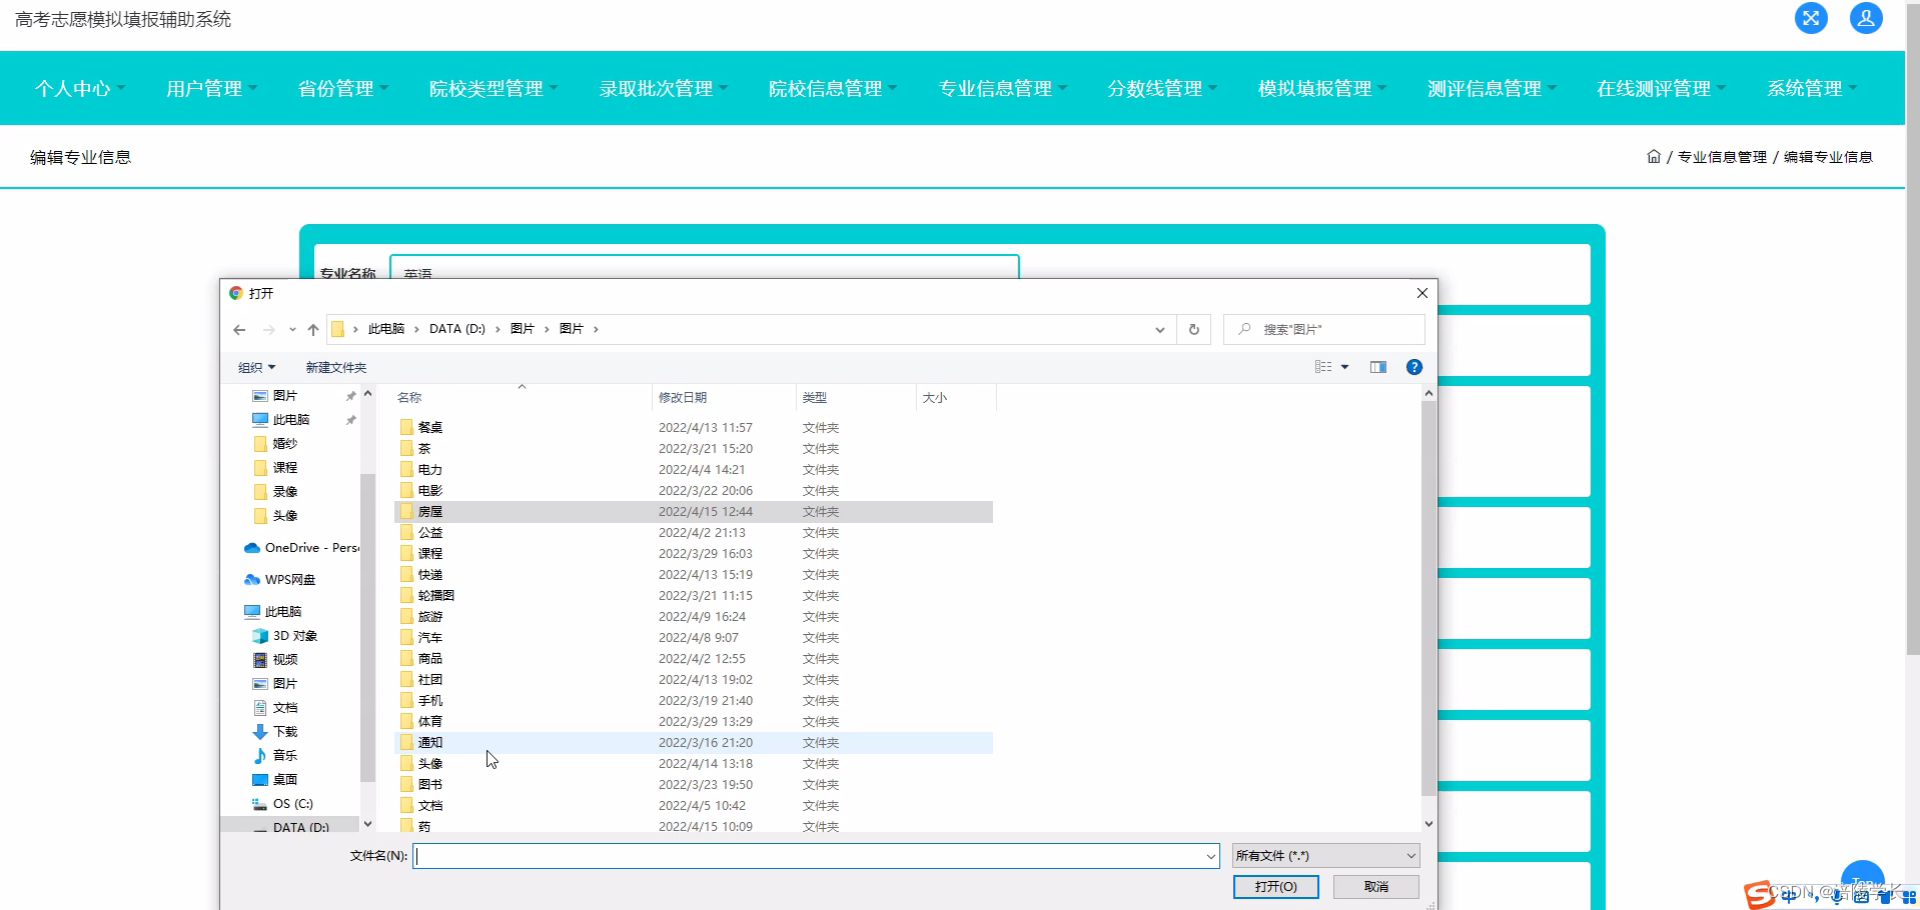Open the 分数线管理 menu
Viewport: 1920px width, 910px height.
[x=1162, y=88]
